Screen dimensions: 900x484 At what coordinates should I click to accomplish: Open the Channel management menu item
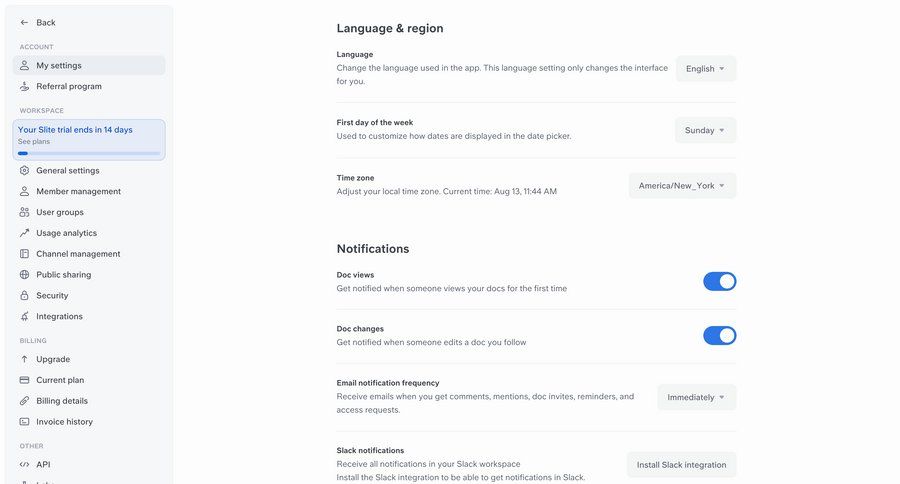pos(78,254)
